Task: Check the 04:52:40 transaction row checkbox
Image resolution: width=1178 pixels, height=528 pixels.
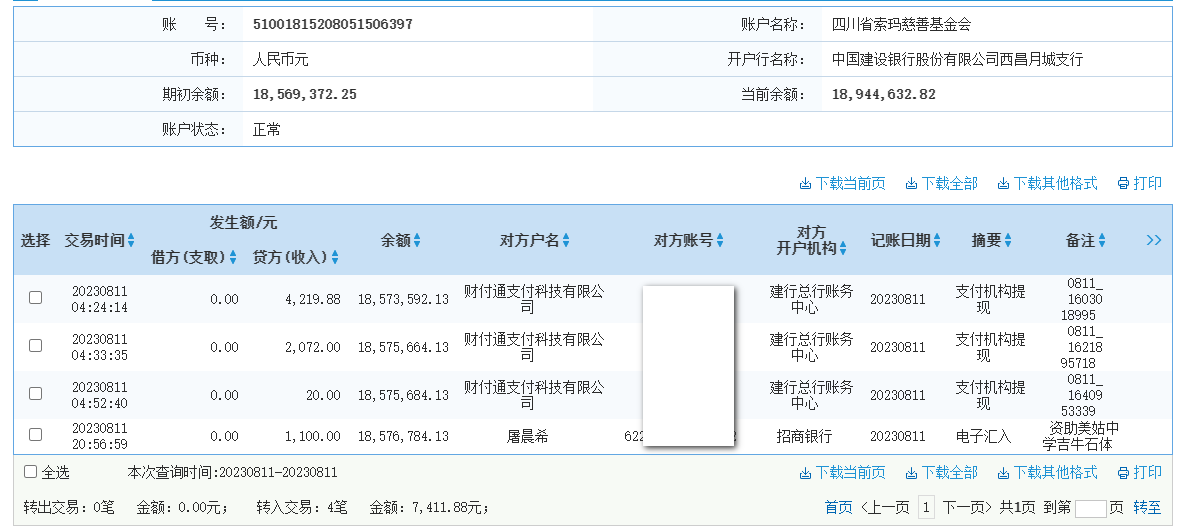Action: pyautogui.click(x=35, y=394)
